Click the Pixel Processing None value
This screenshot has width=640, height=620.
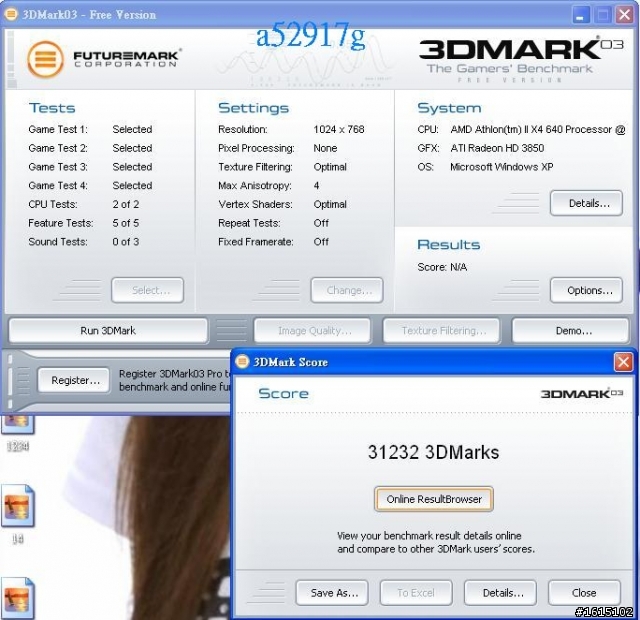(x=325, y=148)
